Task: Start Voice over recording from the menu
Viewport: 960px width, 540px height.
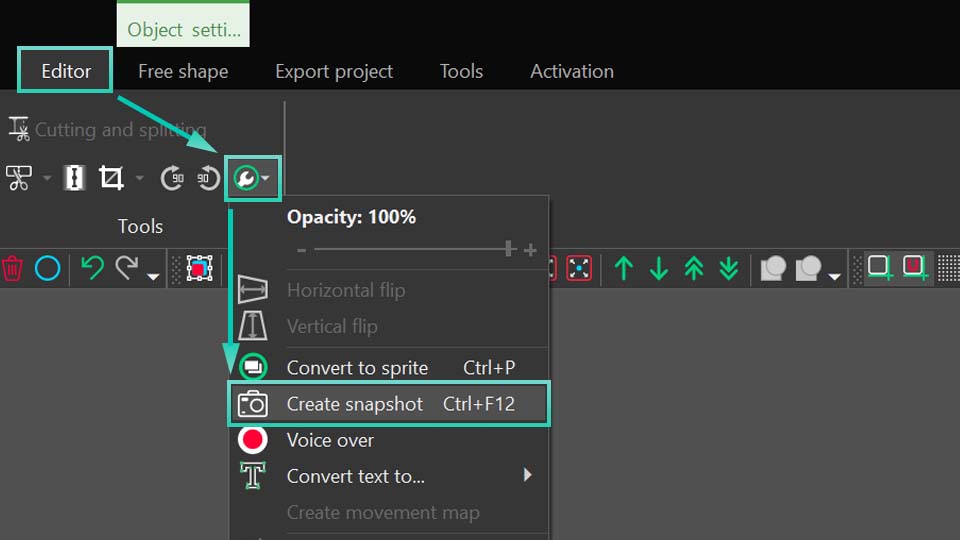Action: [x=330, y=440]
